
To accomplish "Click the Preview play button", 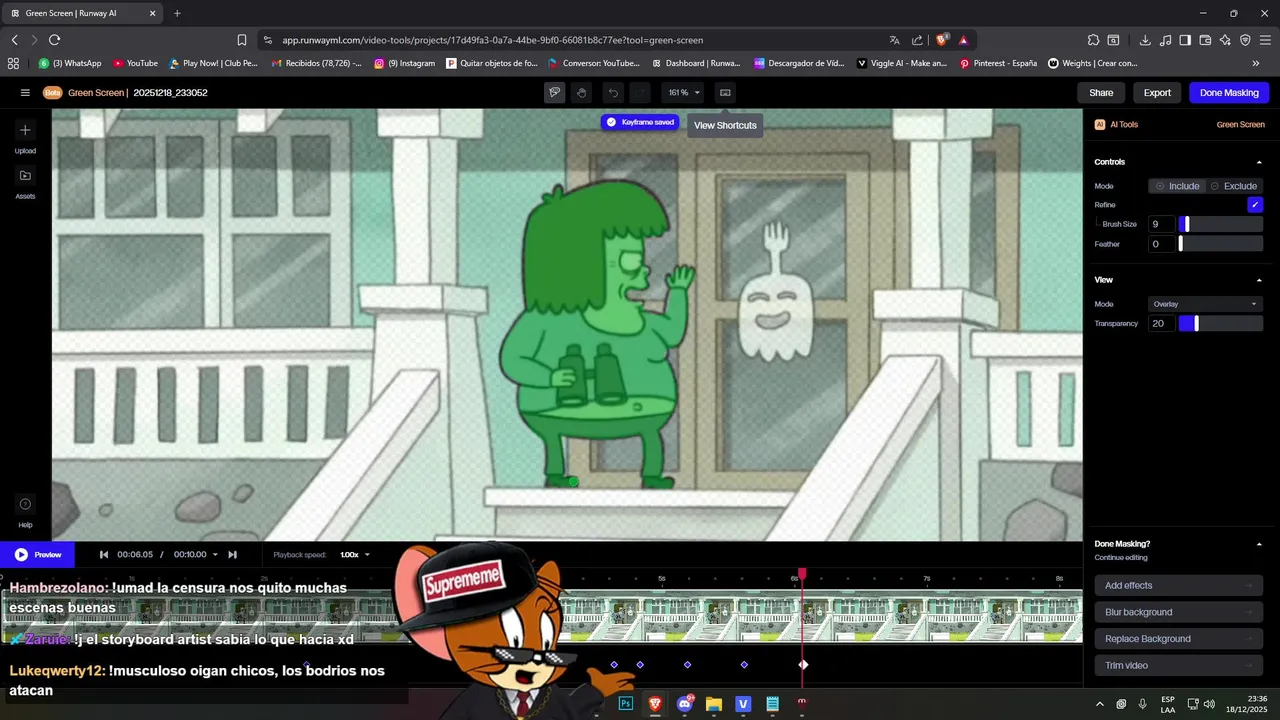I will click(x=38, y=554).
